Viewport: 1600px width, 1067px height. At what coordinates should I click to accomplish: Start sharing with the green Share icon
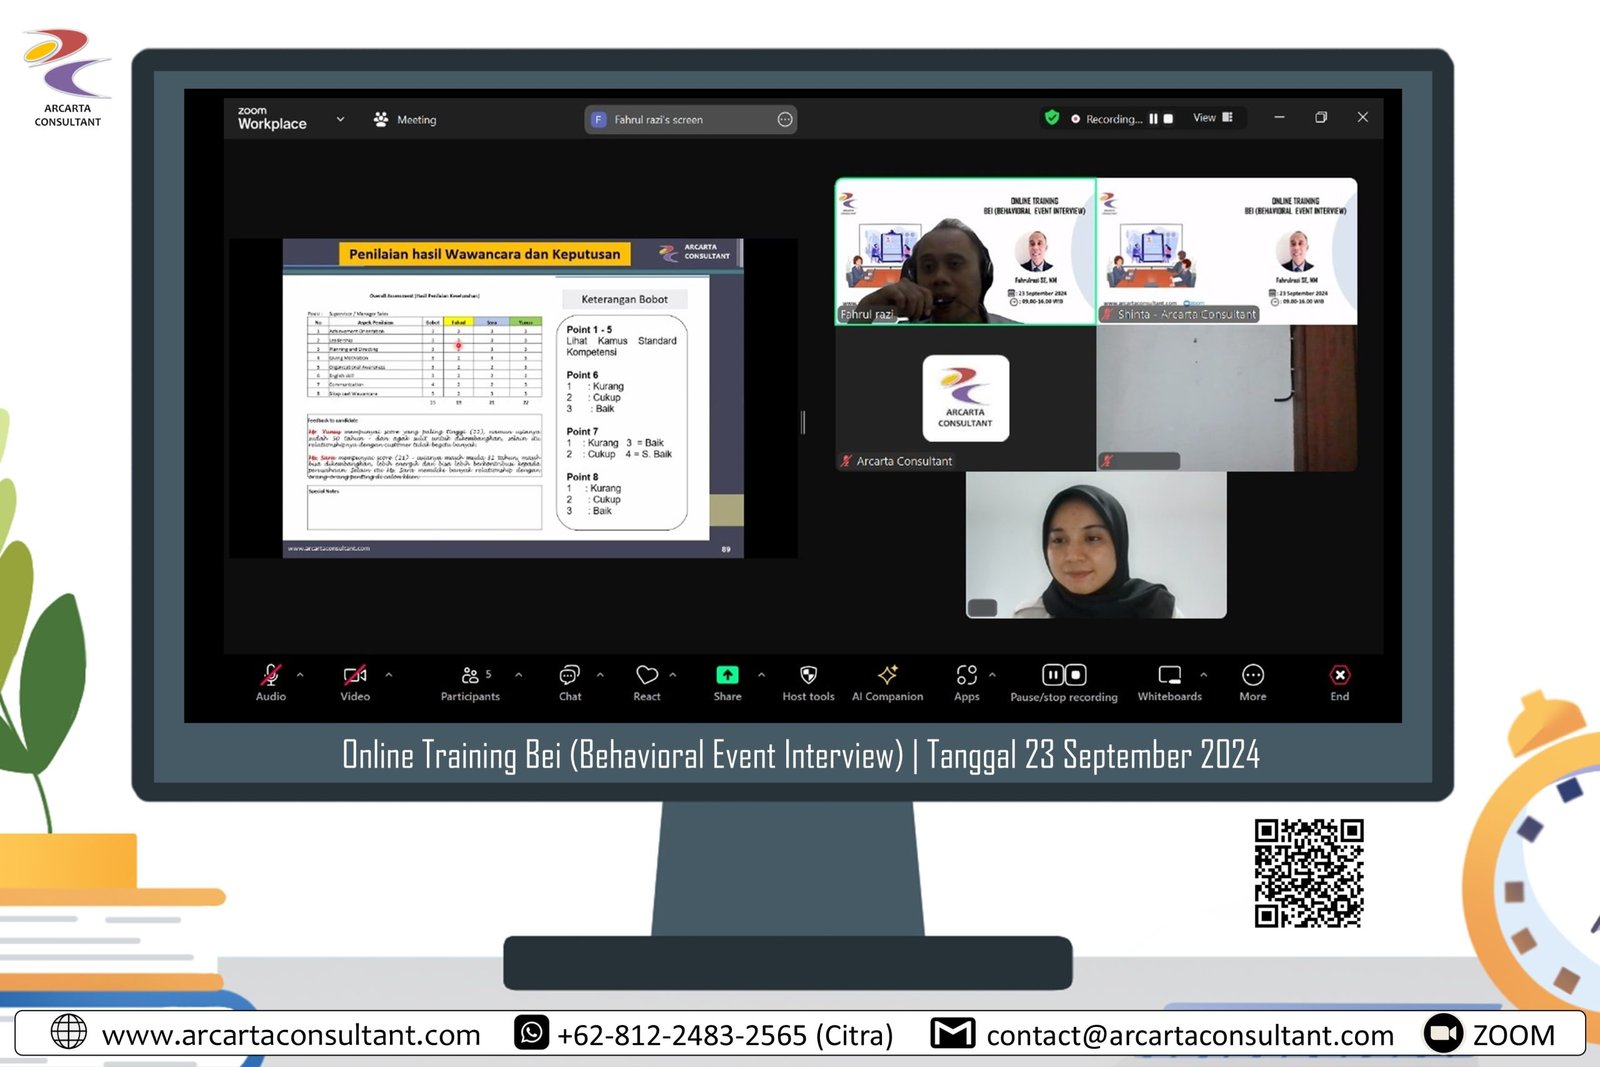coord(727,676)
